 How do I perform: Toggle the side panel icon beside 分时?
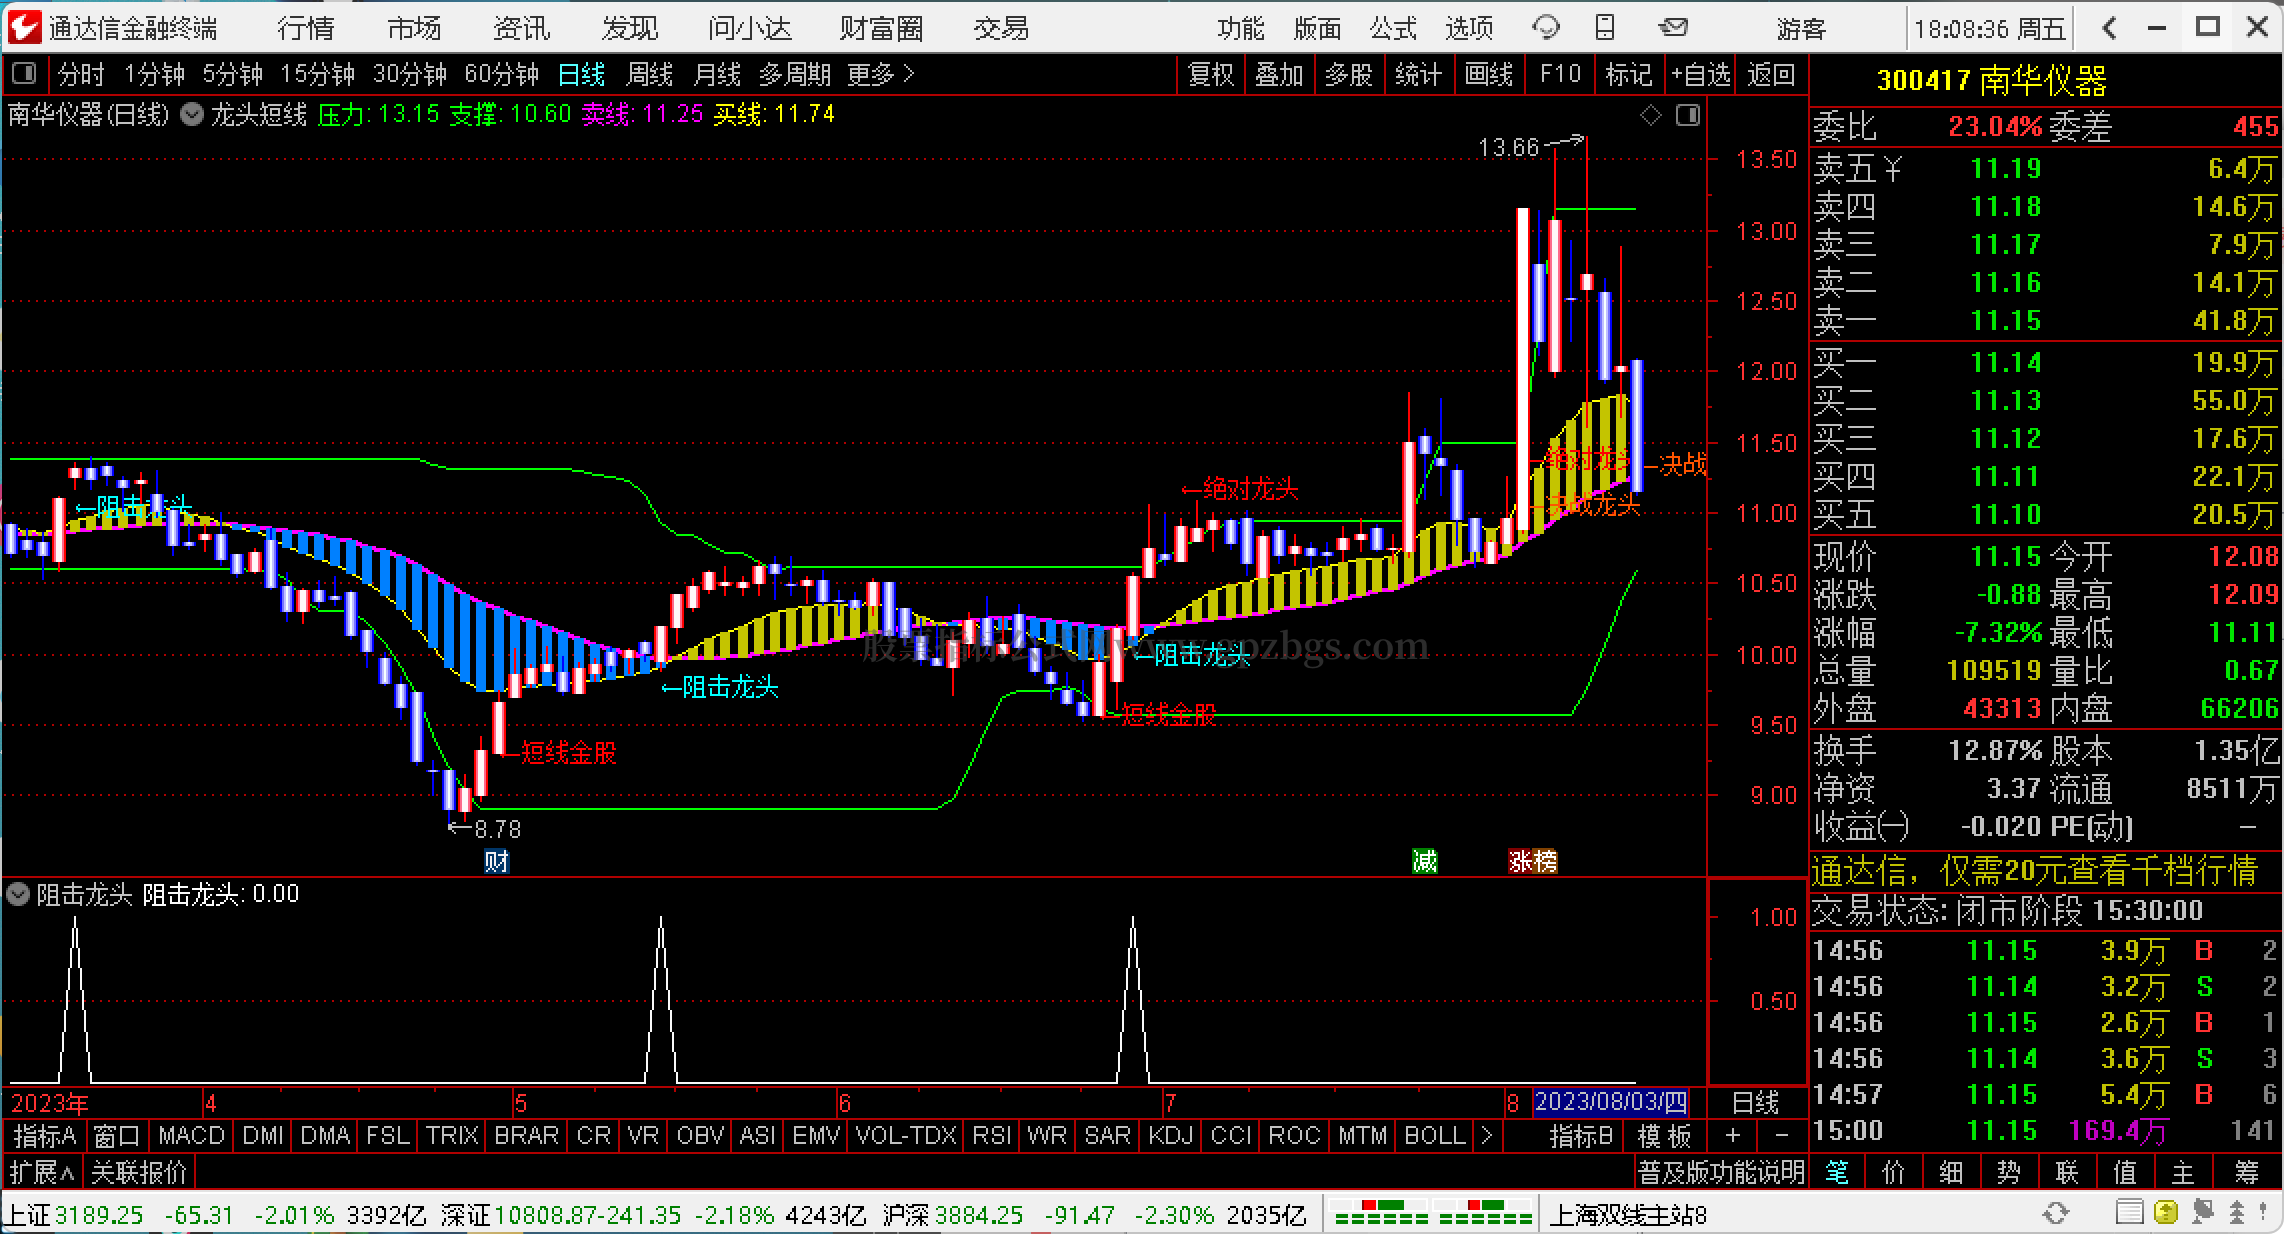point(24,74)
